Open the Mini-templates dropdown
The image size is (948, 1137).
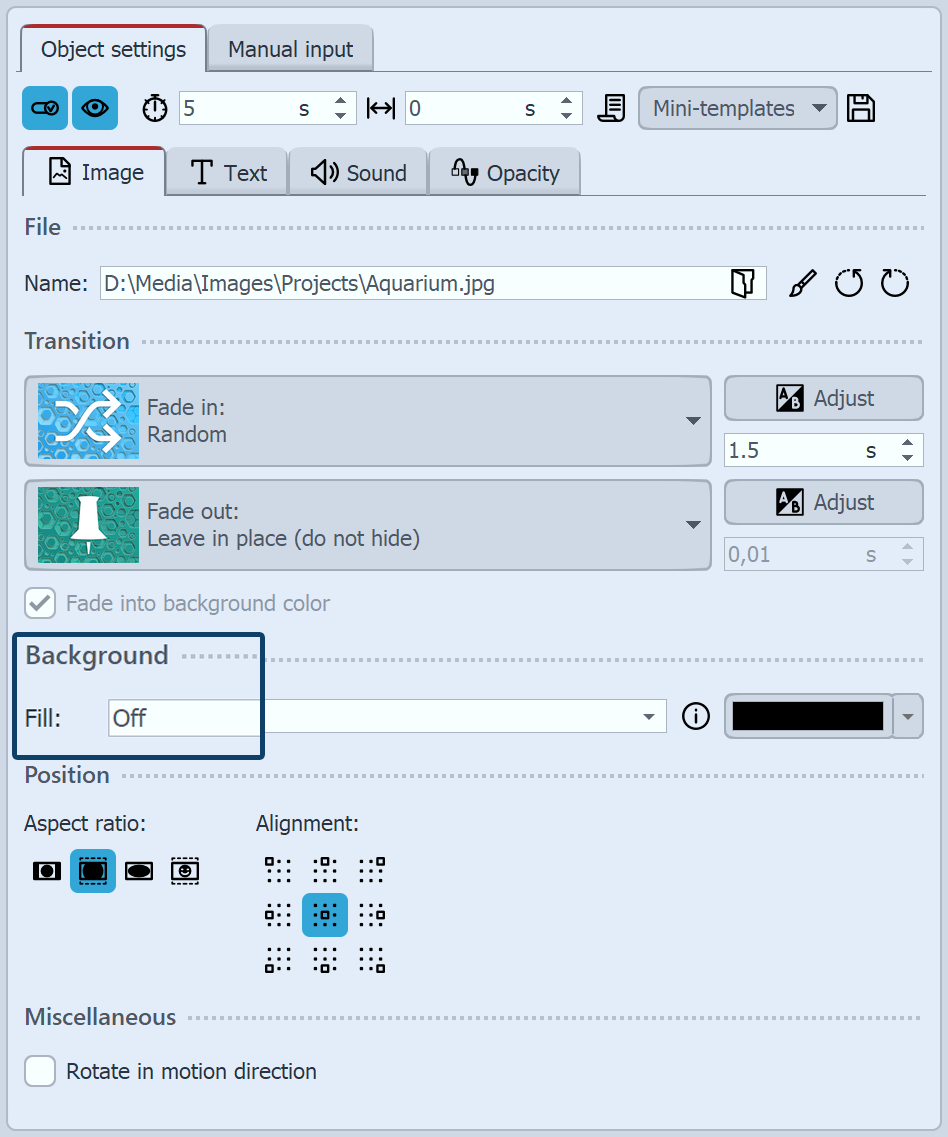(738, 108)
